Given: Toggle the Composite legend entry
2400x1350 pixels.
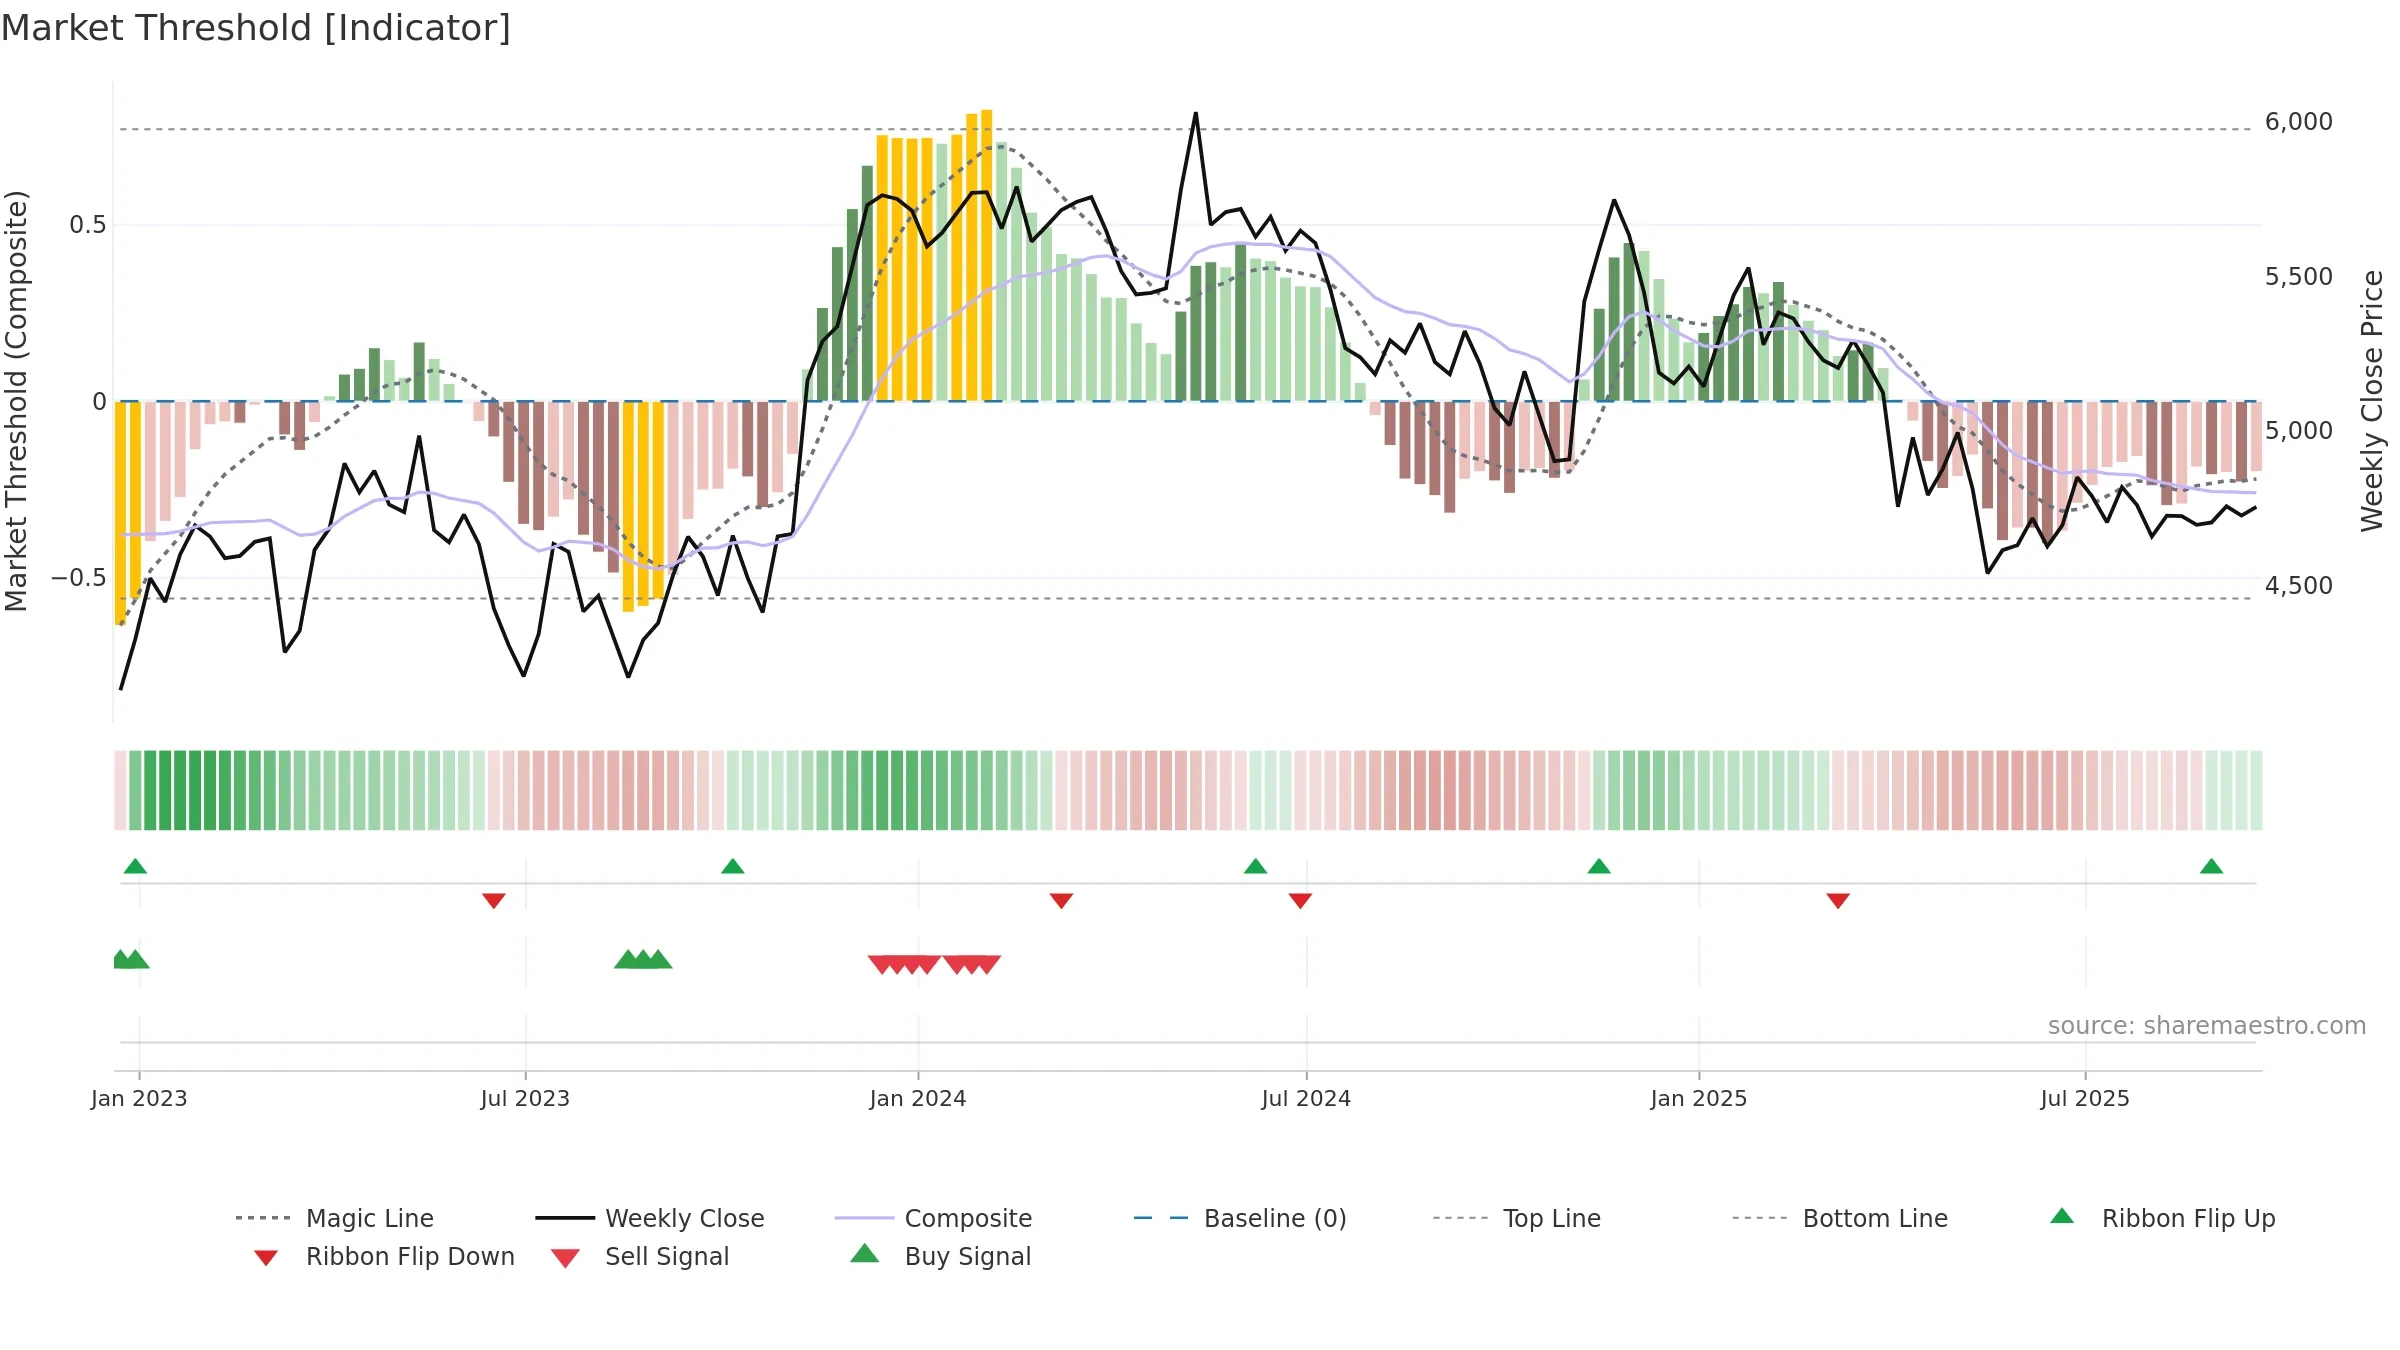Looking at the screenshot, I should point(934,1218).
